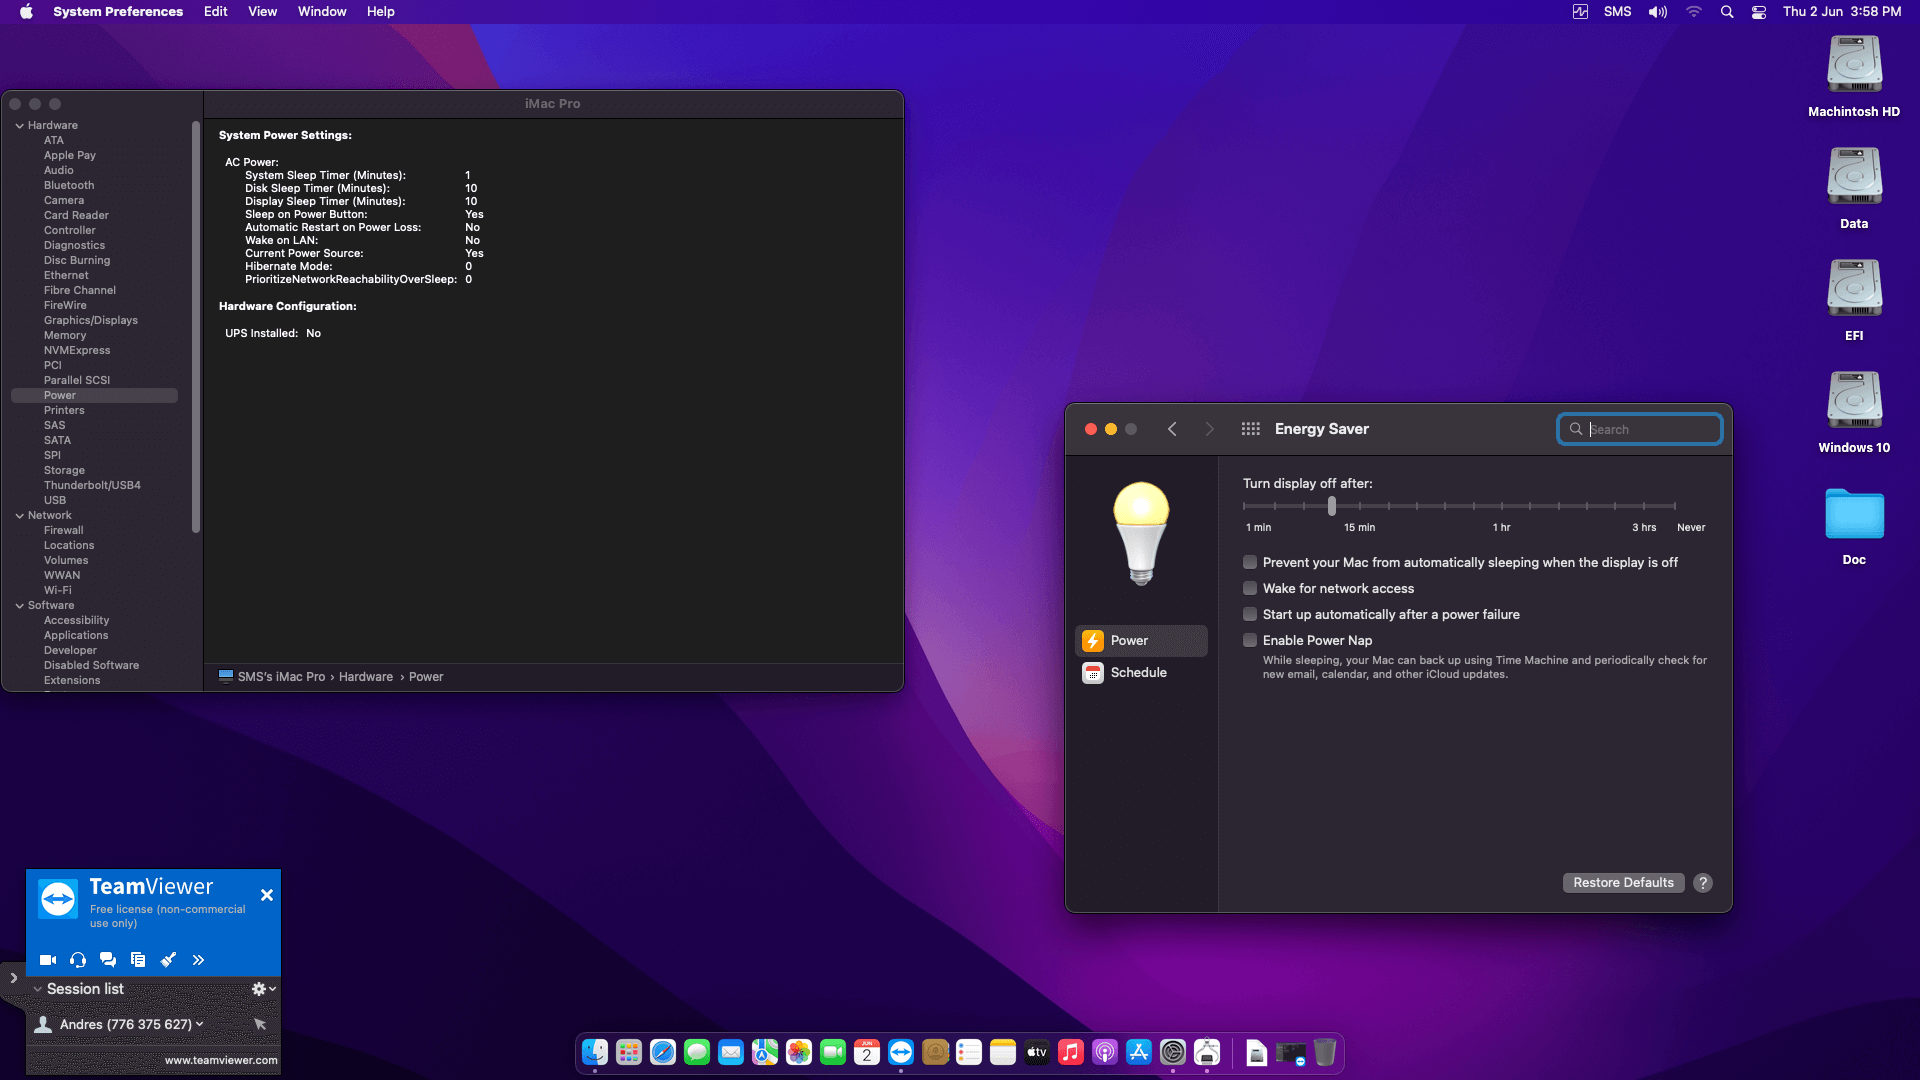The width and height of the screenshot is (1920, 1080).
Task: Open the TeamViewer chat bubbles icon
Action: click(108, 960)
